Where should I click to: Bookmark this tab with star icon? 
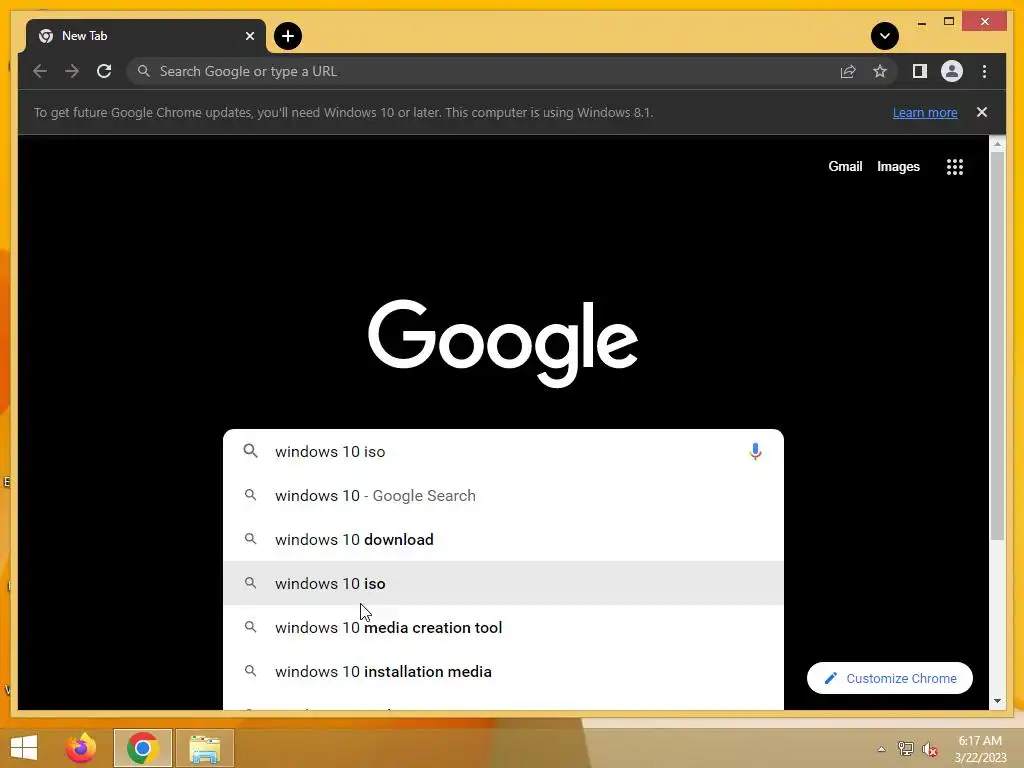click(880, 71)
